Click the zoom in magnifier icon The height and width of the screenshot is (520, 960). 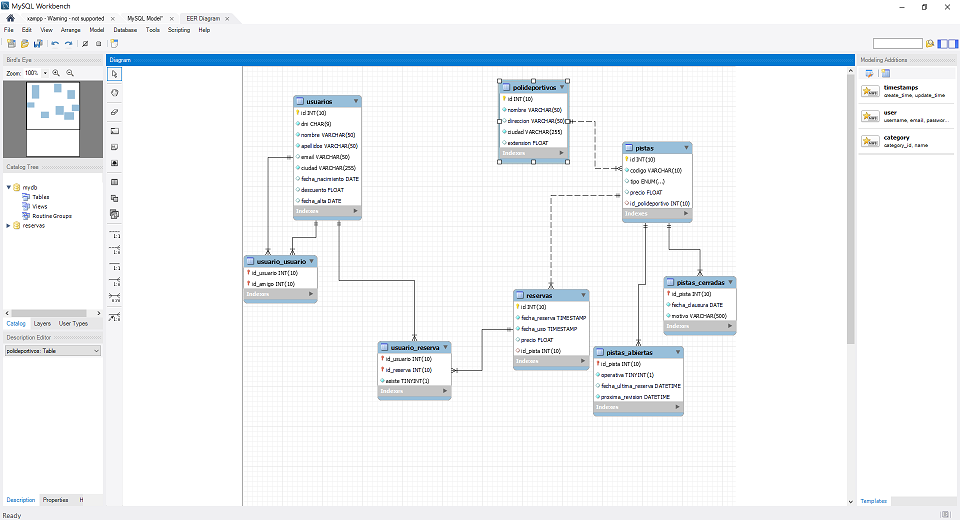(56, 74)
